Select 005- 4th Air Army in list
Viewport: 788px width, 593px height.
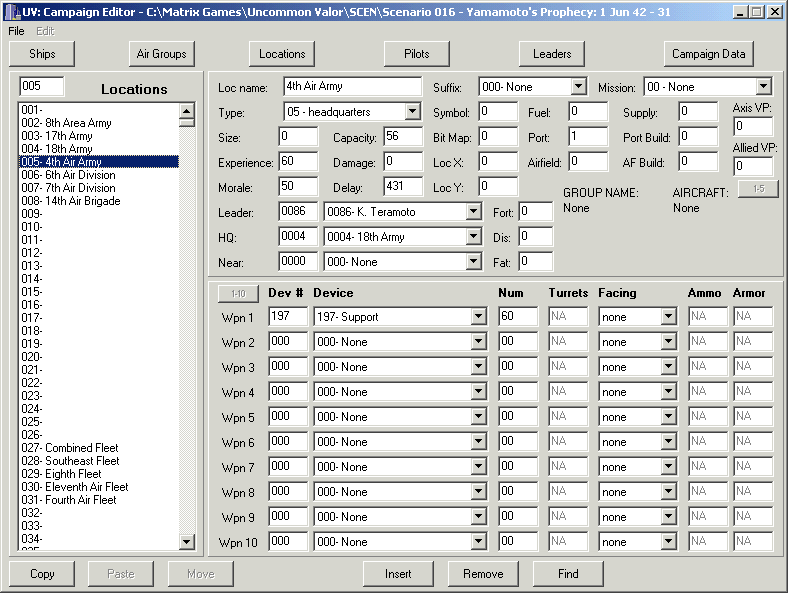pyautogui.click(x=98, y=162)
